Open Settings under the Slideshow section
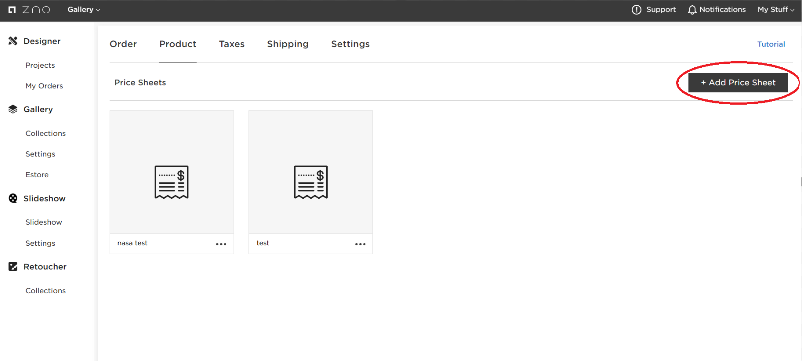 coord(40,243)
